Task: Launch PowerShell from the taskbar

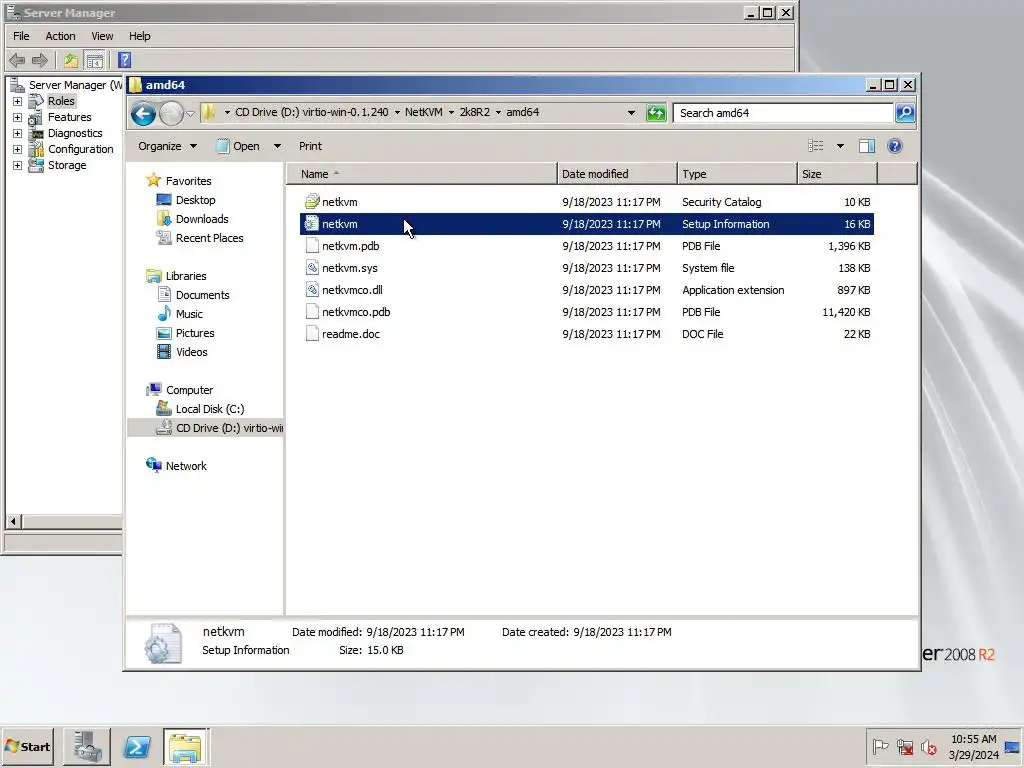Action: pos(136,747)
